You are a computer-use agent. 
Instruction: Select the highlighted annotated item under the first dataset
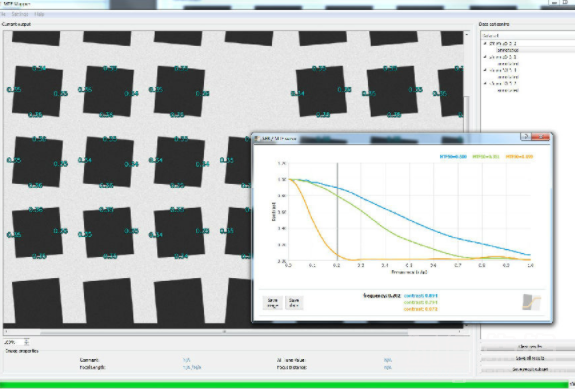click(x=508, y=50)
